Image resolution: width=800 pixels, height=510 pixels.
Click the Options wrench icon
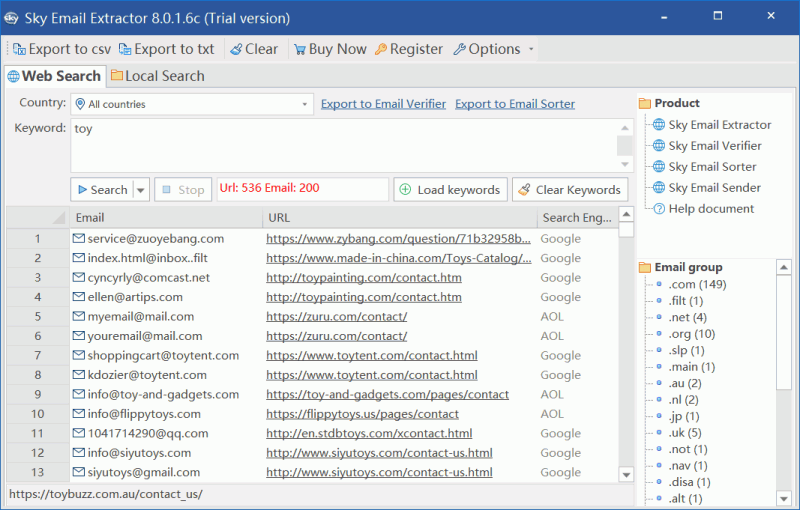tap(459, 49)
